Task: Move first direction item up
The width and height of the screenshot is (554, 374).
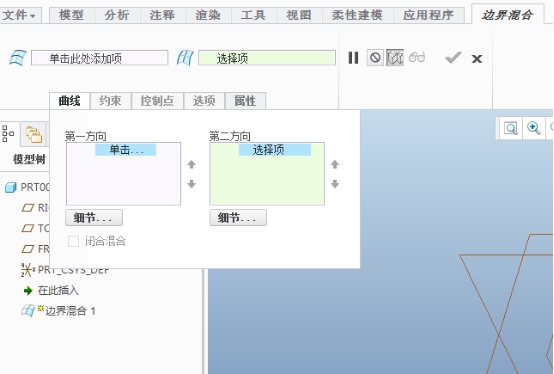Action: pos(191,164)
